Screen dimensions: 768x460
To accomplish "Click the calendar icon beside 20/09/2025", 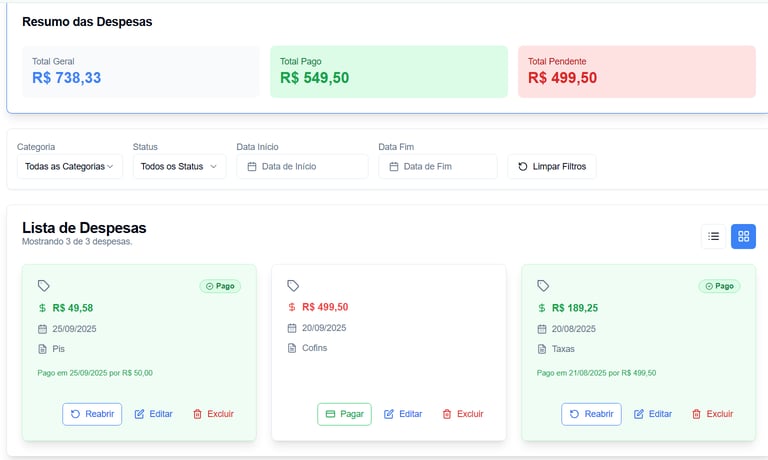I will point(292,328).
